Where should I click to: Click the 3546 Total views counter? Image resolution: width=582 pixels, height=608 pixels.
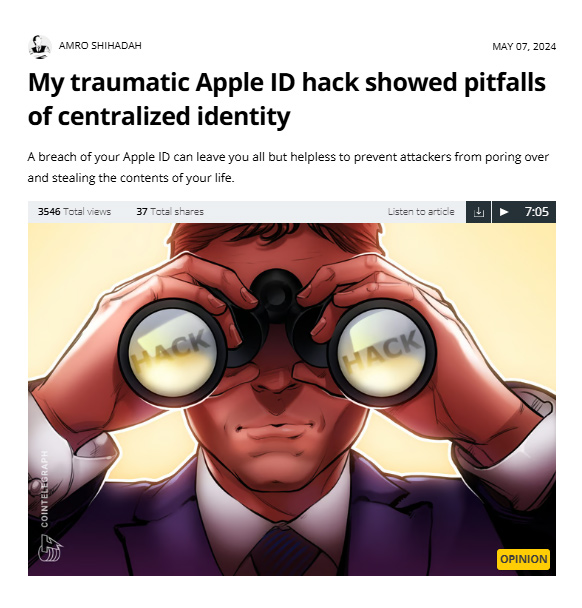(74, 212)
